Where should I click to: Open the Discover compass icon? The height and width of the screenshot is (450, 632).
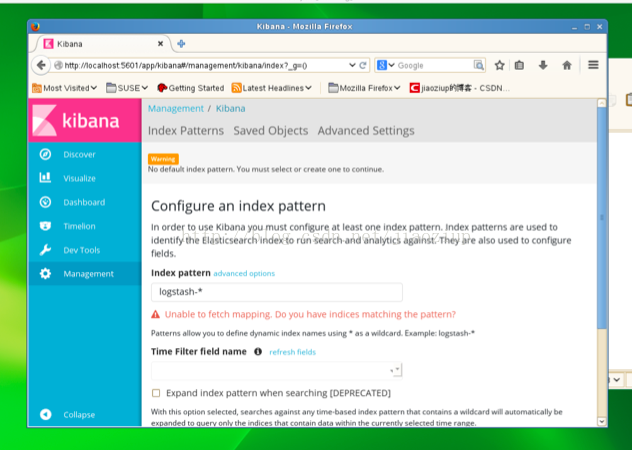click(45, 154)
